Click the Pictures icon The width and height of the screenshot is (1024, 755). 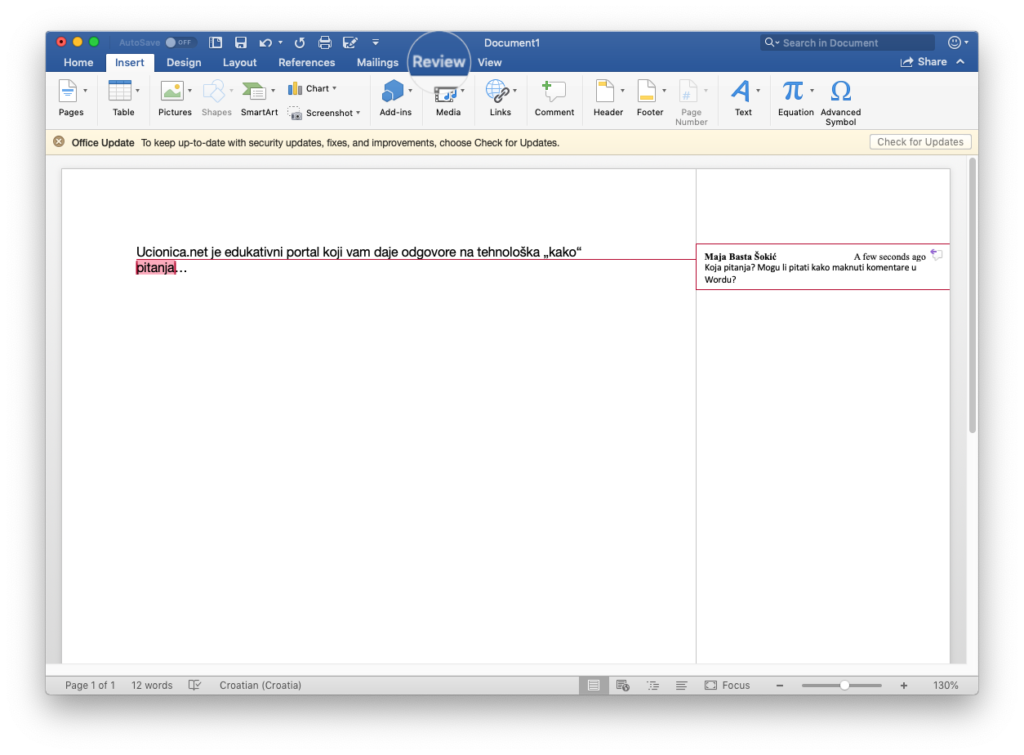click(x=174, y=93)
